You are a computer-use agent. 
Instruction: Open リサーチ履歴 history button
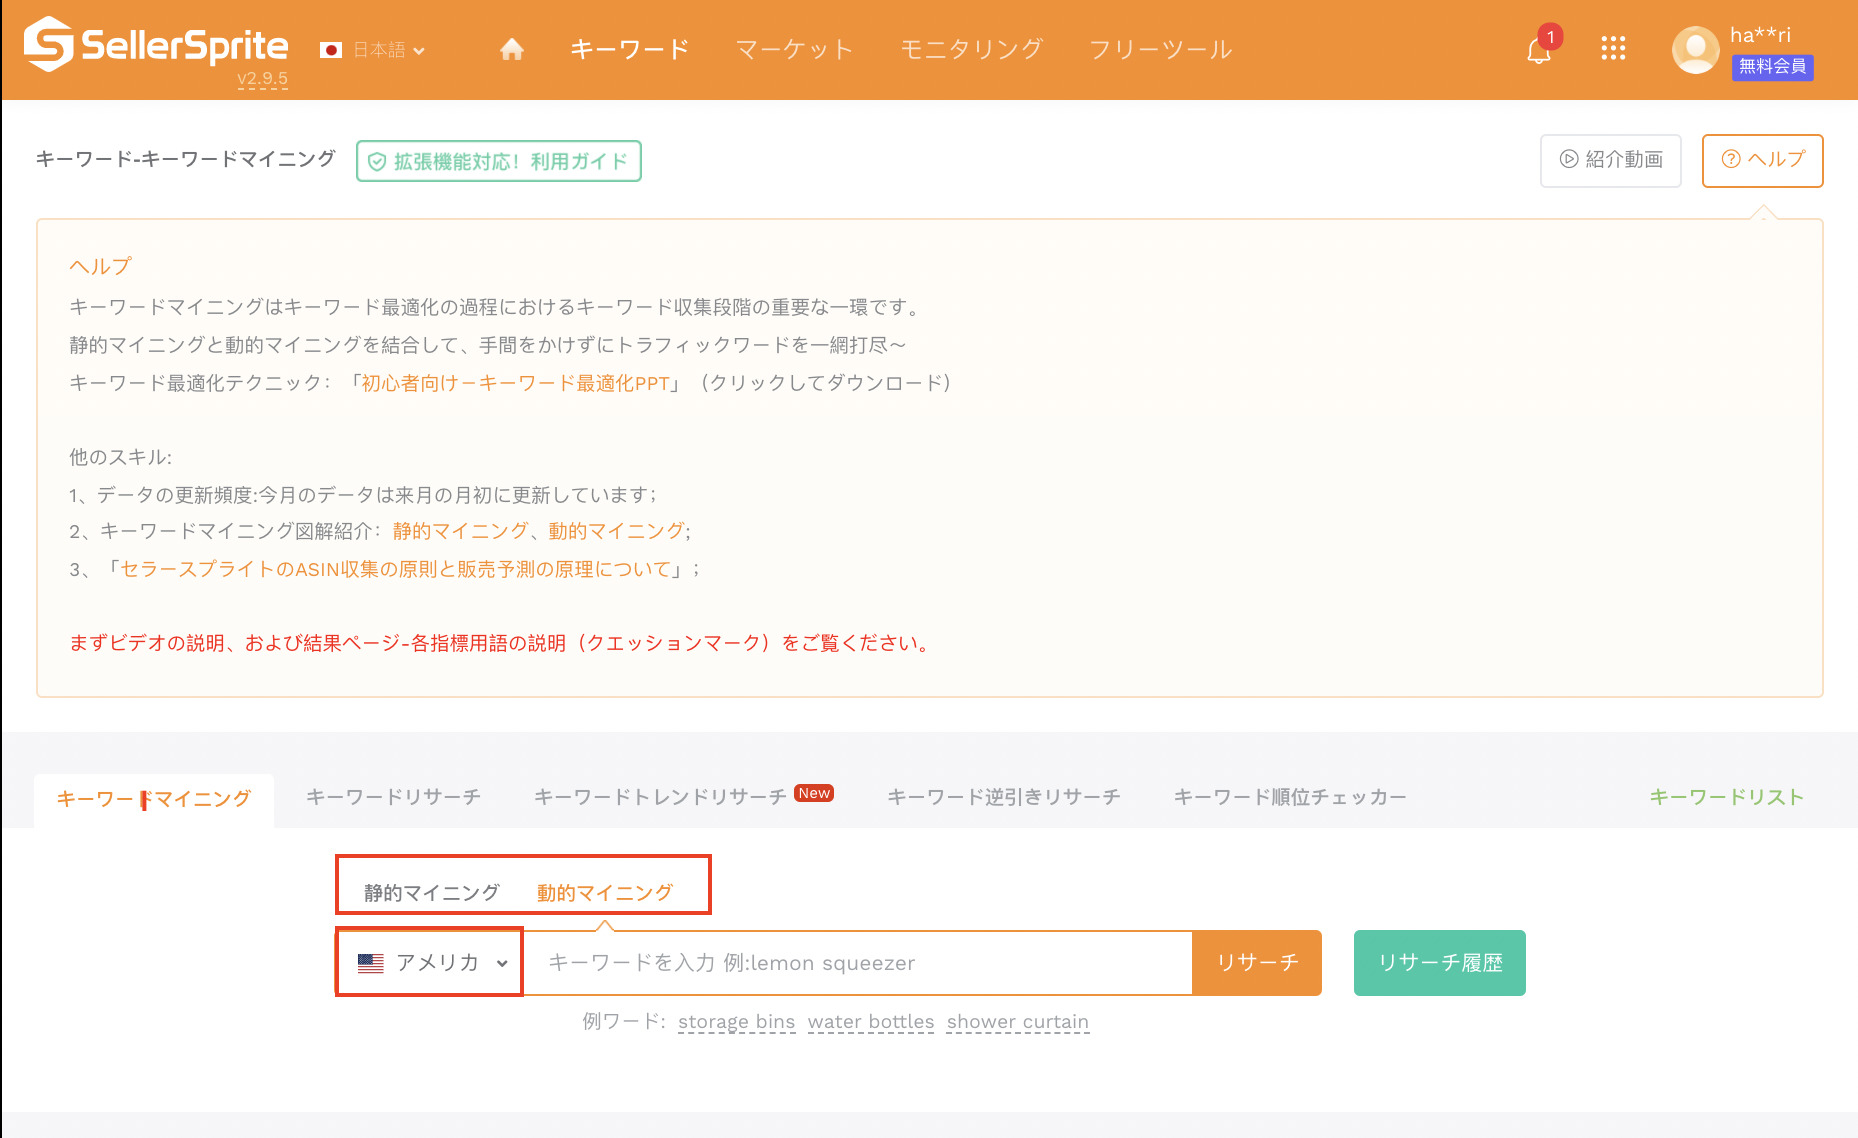pyautogui.click(x=1439, y=962)
